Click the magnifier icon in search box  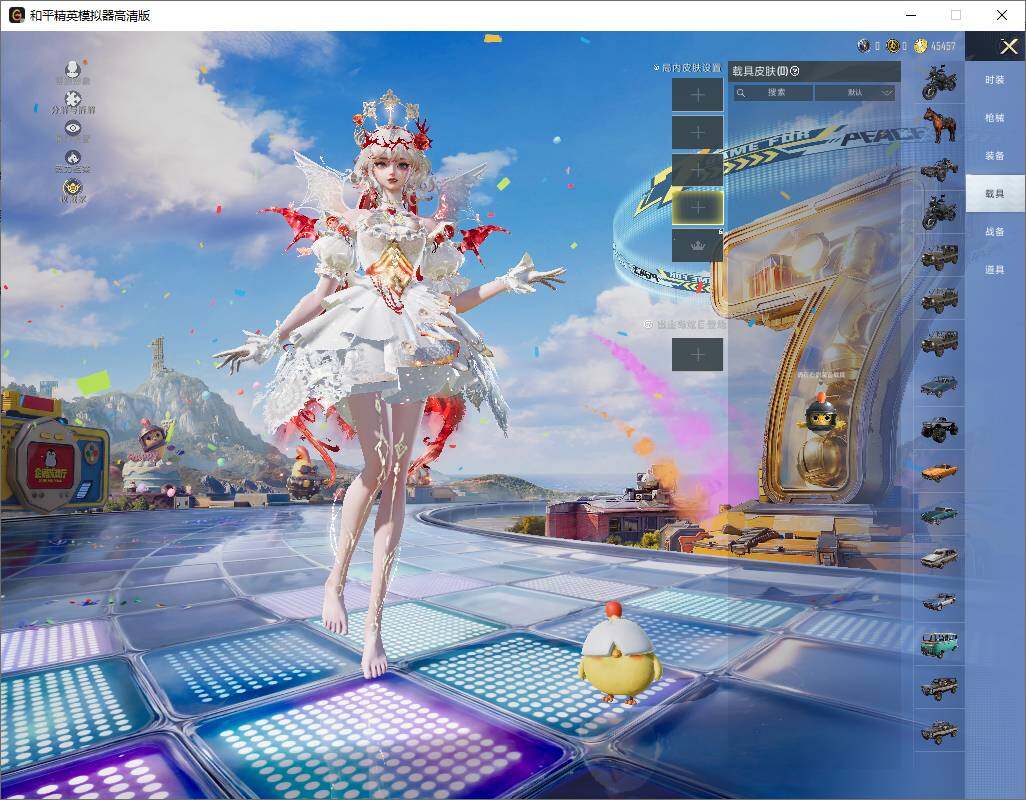741,93
